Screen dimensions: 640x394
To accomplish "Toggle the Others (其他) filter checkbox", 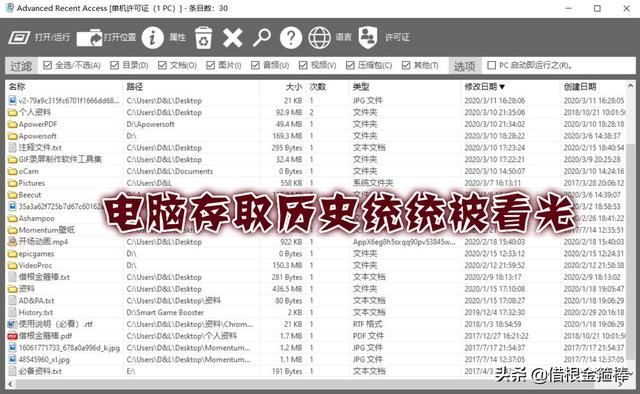I will point(406,65).
